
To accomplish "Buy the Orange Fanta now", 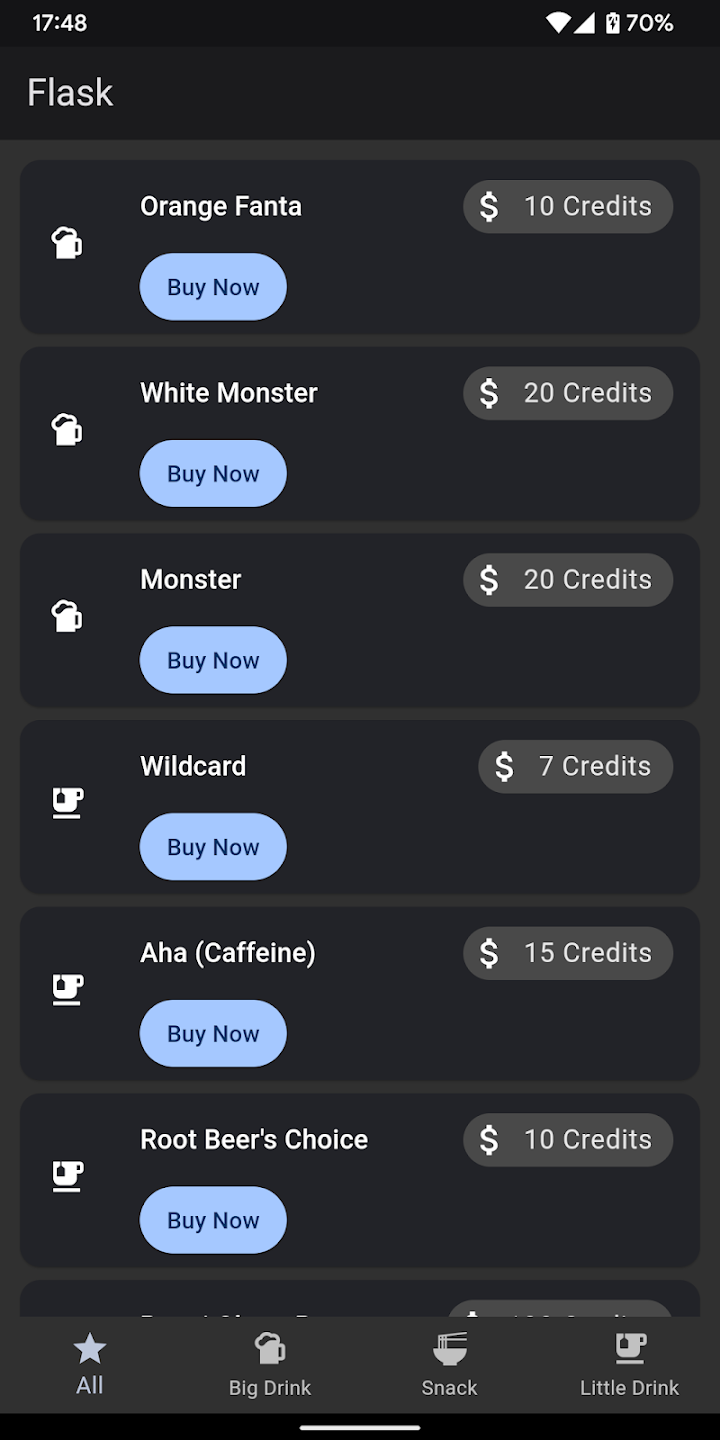I will 213,287.
